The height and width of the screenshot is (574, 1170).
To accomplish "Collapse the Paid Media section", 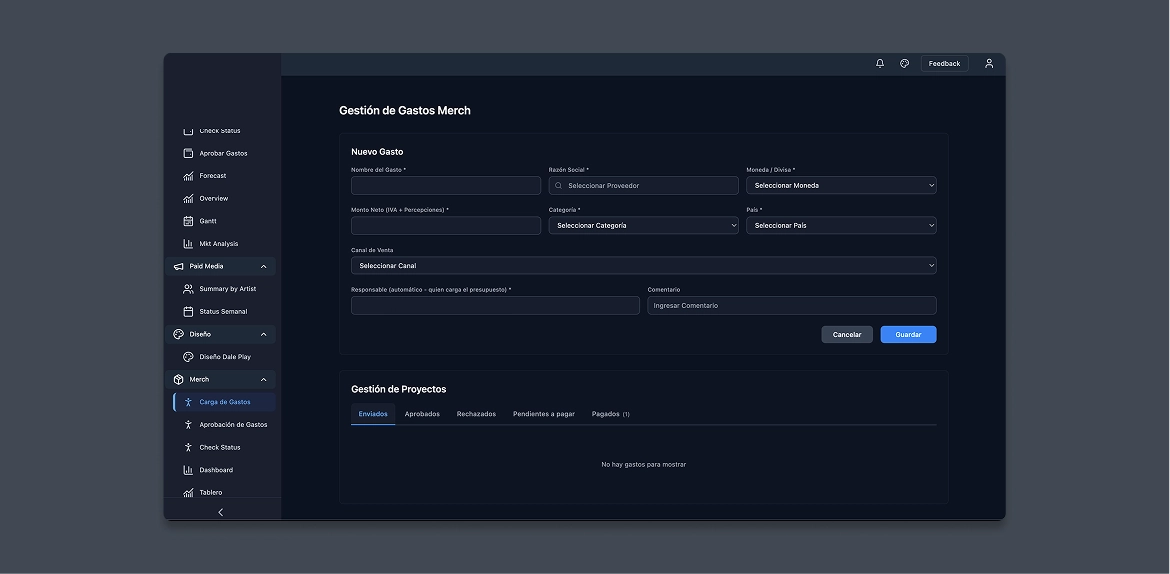I will point(263,267).
